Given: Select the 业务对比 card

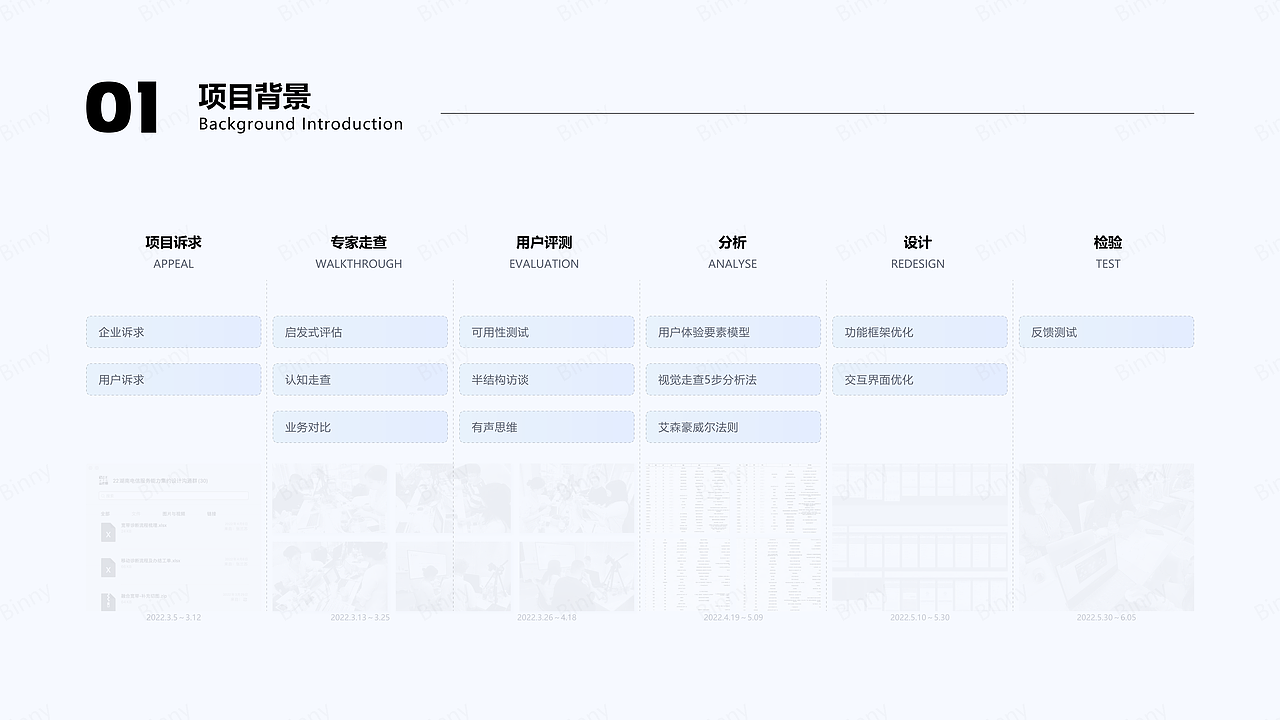Looking at the screenshot, I should click(359, 426).
